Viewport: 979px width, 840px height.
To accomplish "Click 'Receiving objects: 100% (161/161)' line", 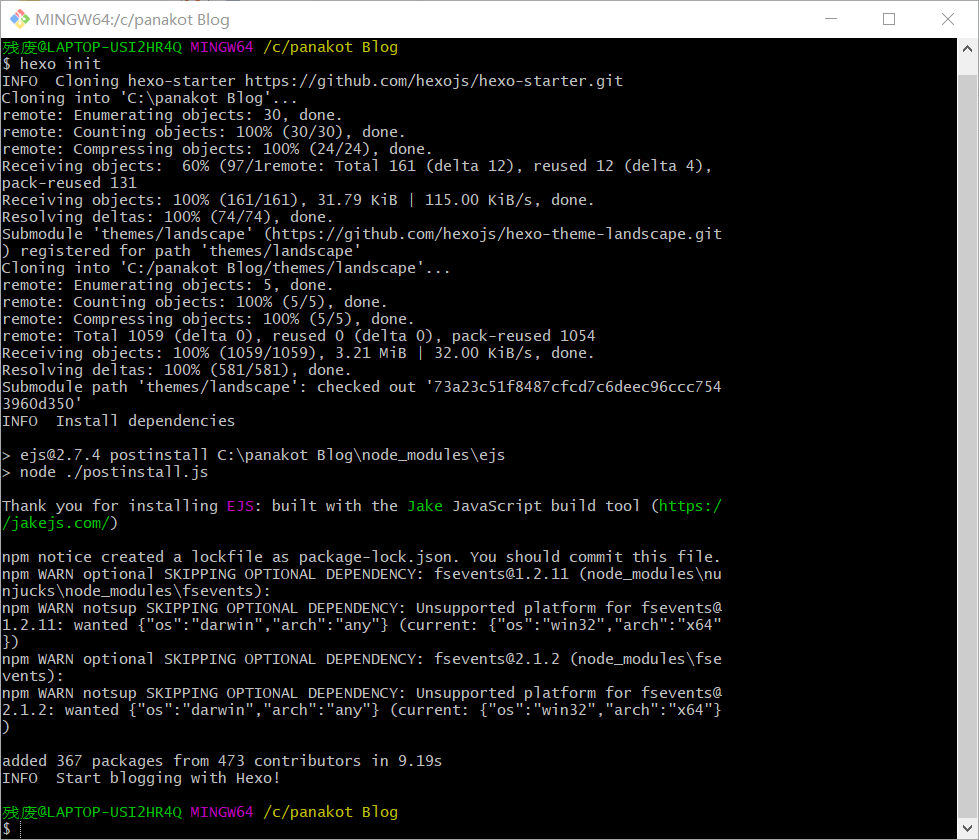I will 298,200.
